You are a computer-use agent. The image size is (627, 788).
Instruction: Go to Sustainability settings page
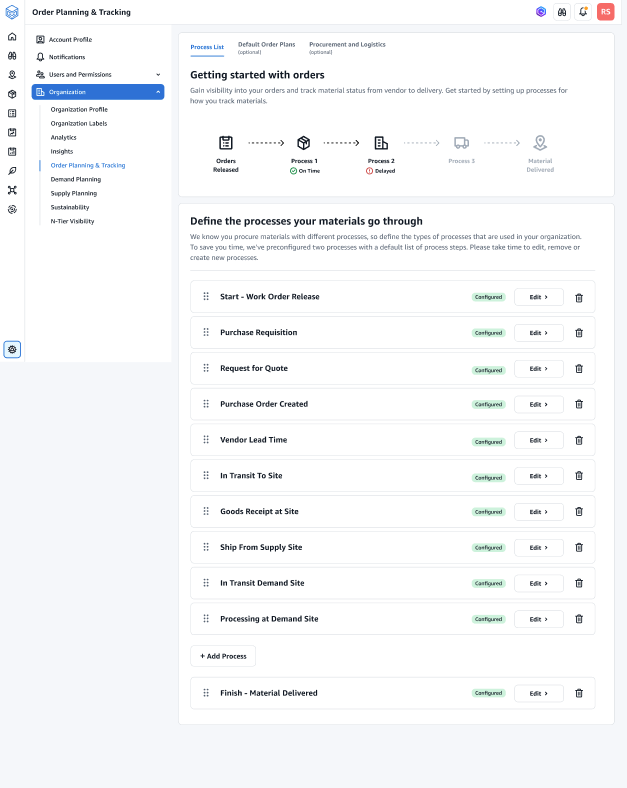coord(70,207)
